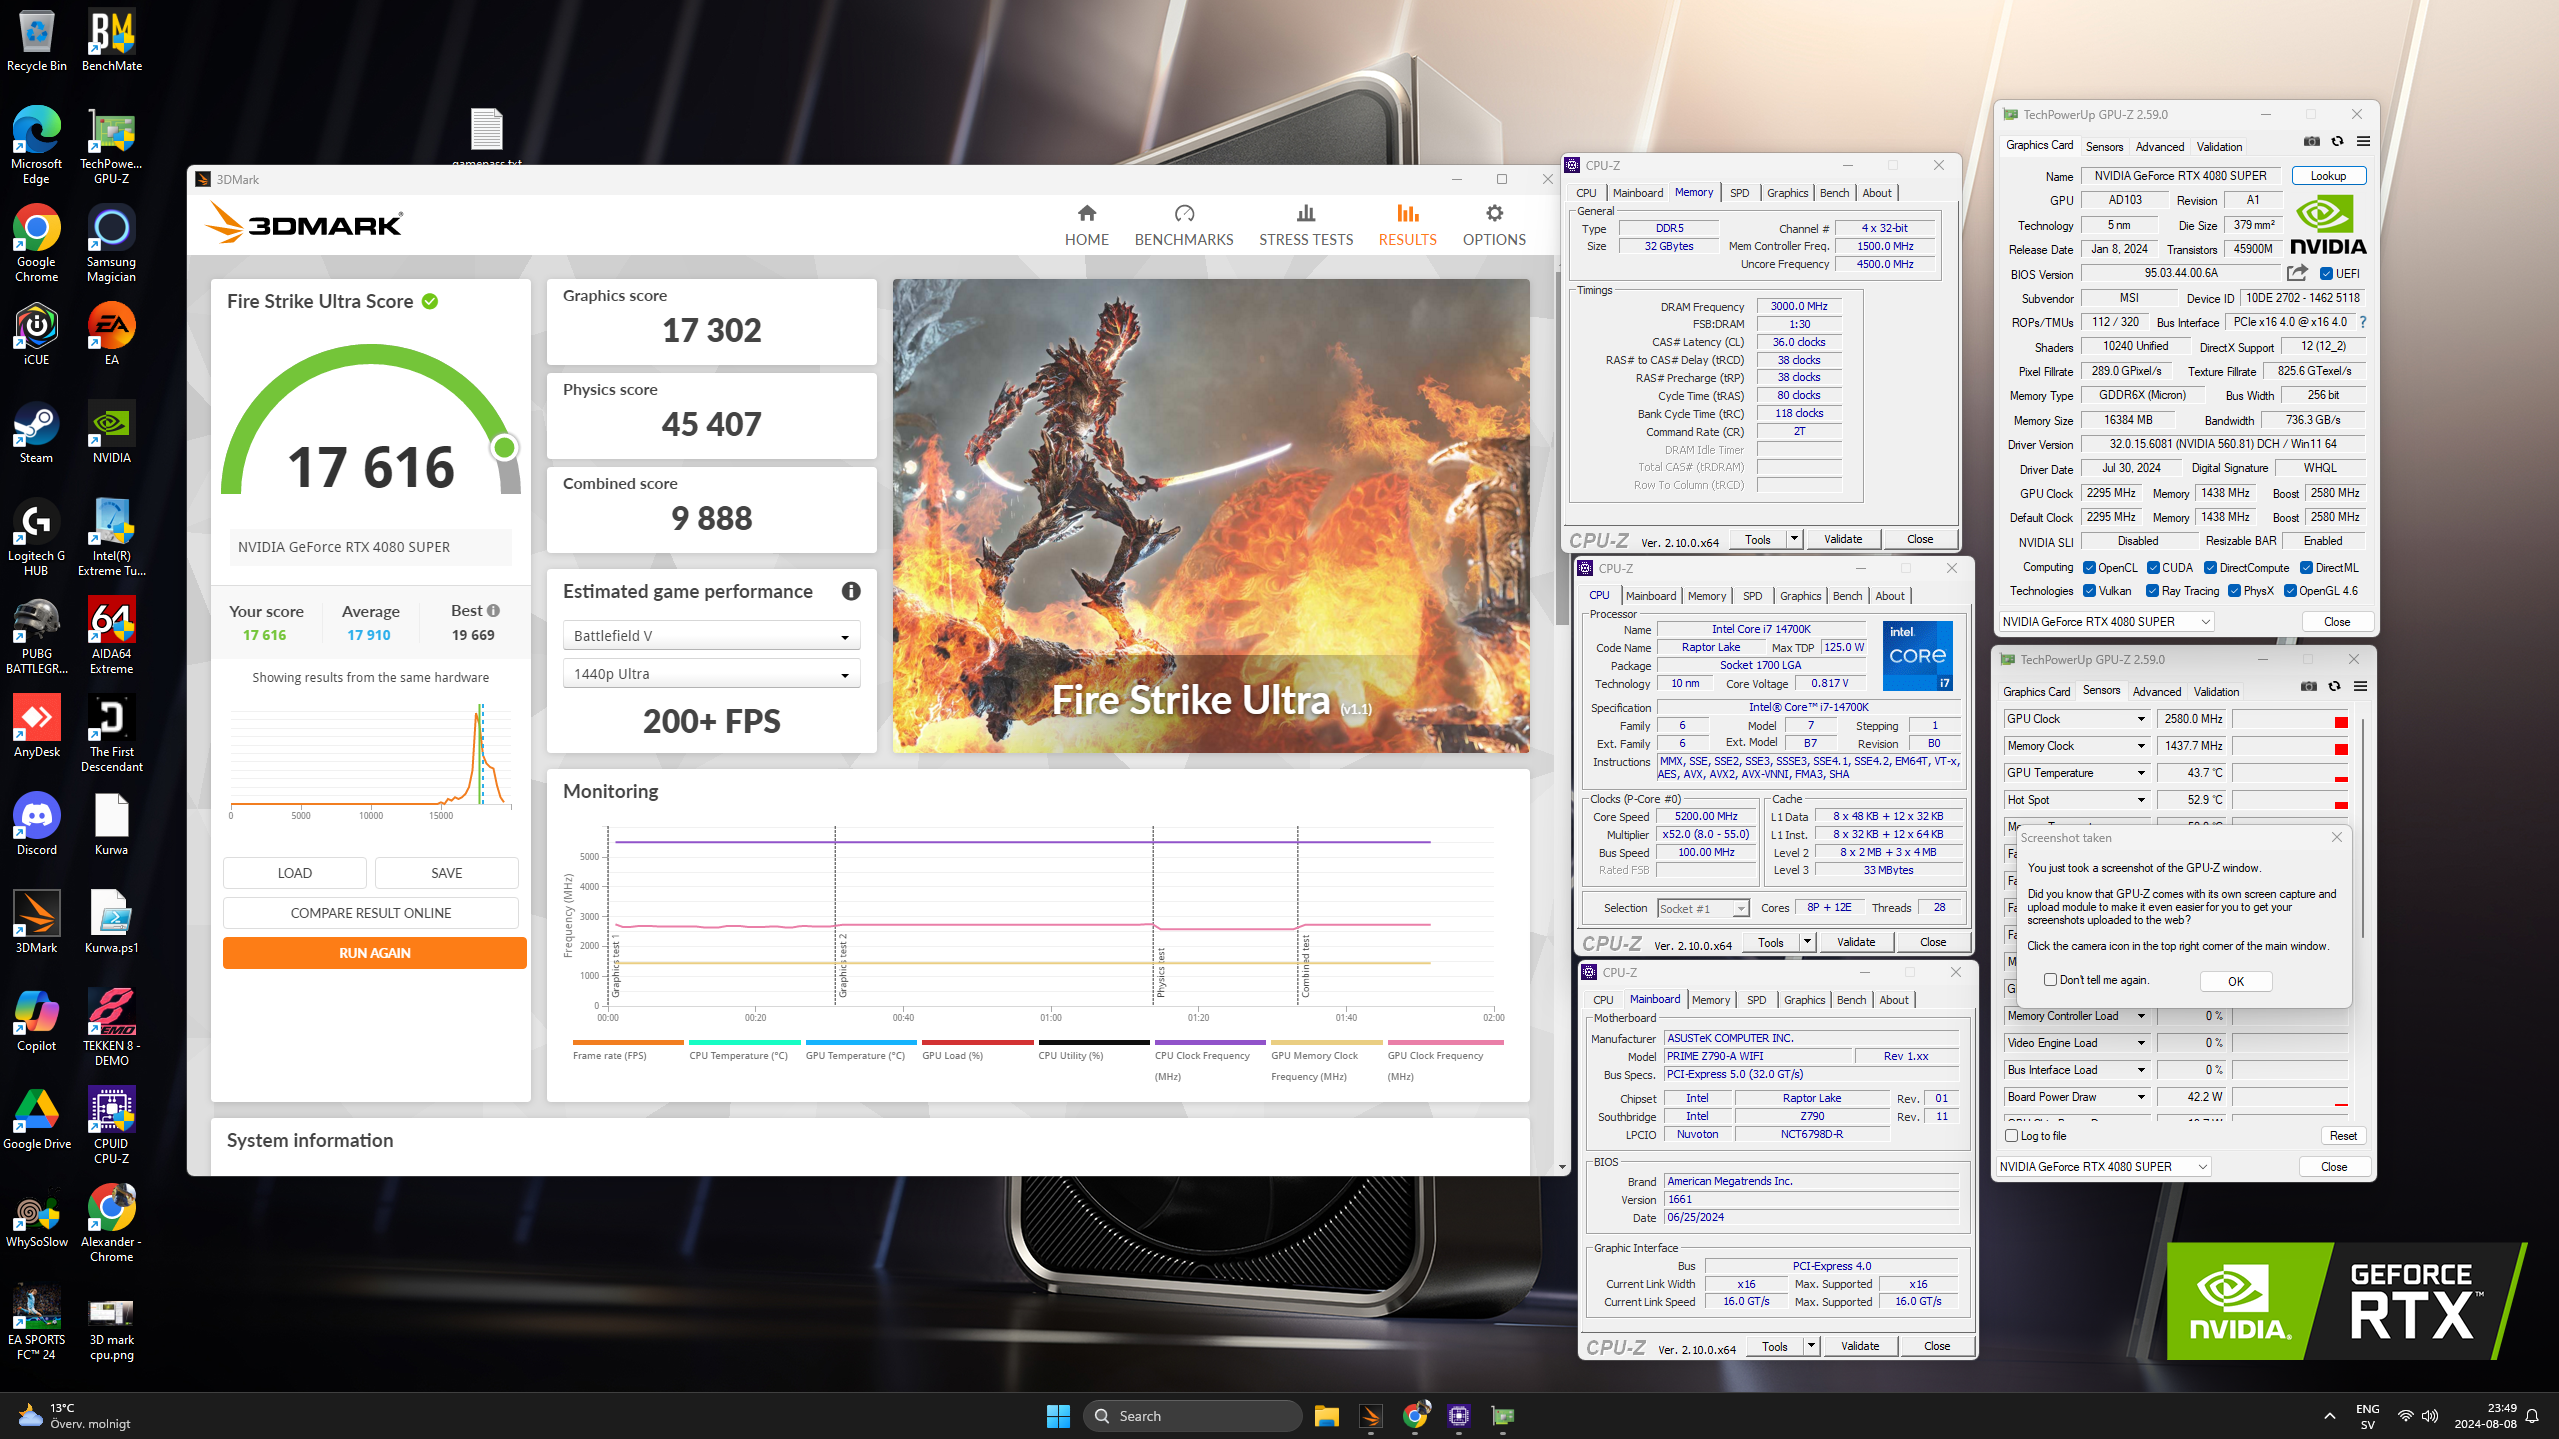This screenshot has height=1439, width=2559.
Task: Open BenchMate desktop shortcut
Action: coord(111,41)
